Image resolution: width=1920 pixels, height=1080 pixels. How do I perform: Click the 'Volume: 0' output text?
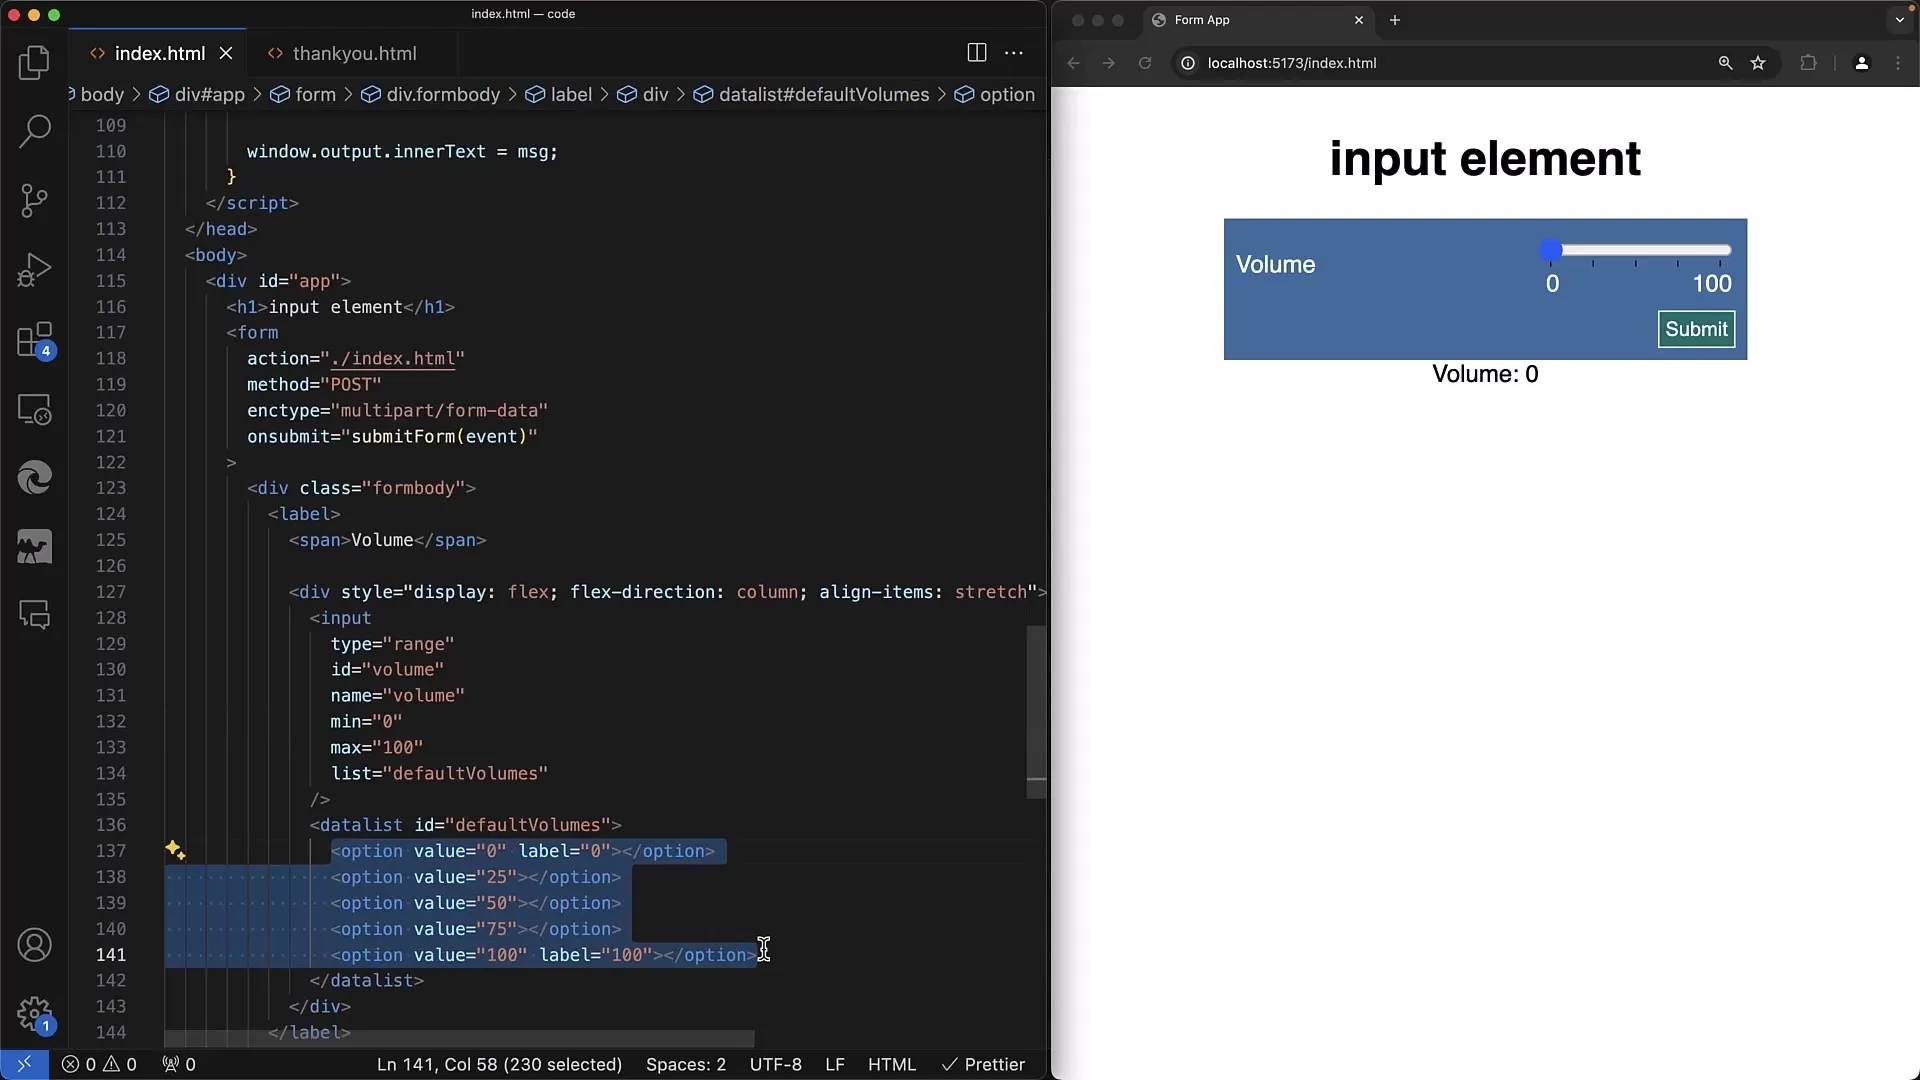point(1485,374)
